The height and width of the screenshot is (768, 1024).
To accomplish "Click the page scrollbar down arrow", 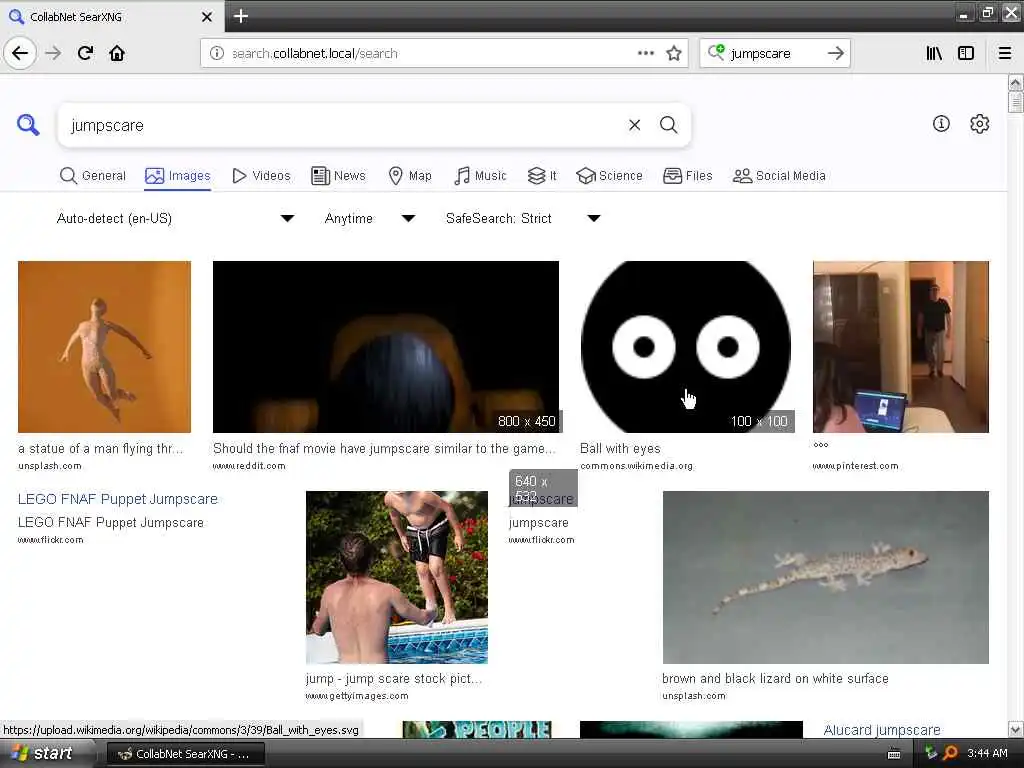I will point(1015,729).
